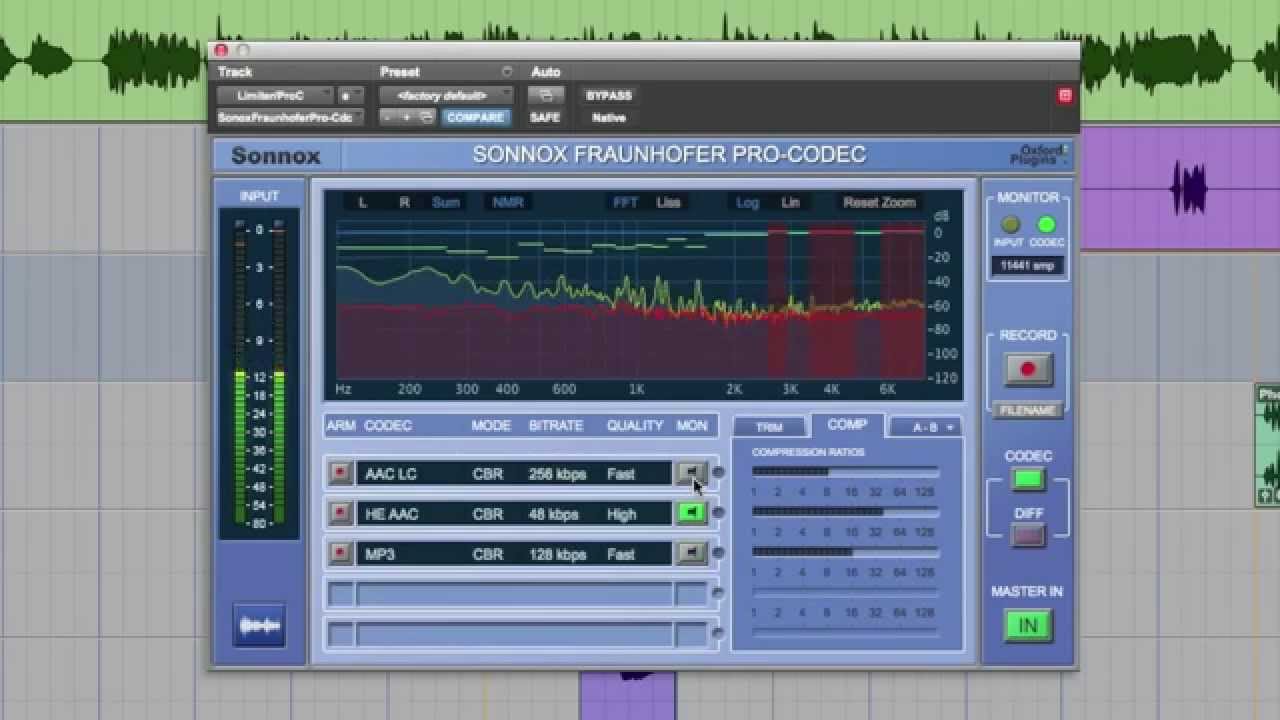Arm the MP3 codec slot
The image size is (1280, 720).
pos(341,553)
